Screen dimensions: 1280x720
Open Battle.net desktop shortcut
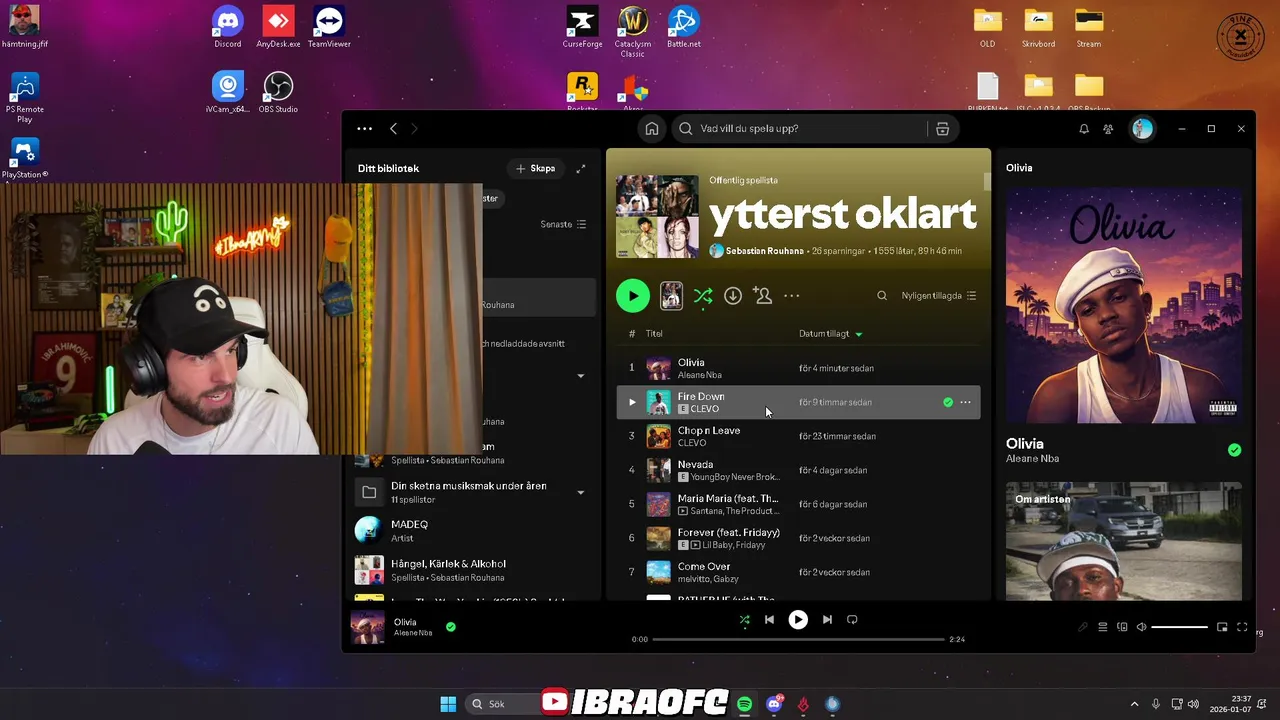[x=684, y=27]
